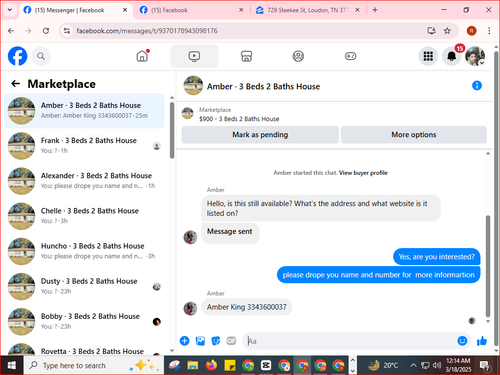500x375 pixels.
Task: Click the back arrow beside Marketplace heading
Action: click(16, 84)
